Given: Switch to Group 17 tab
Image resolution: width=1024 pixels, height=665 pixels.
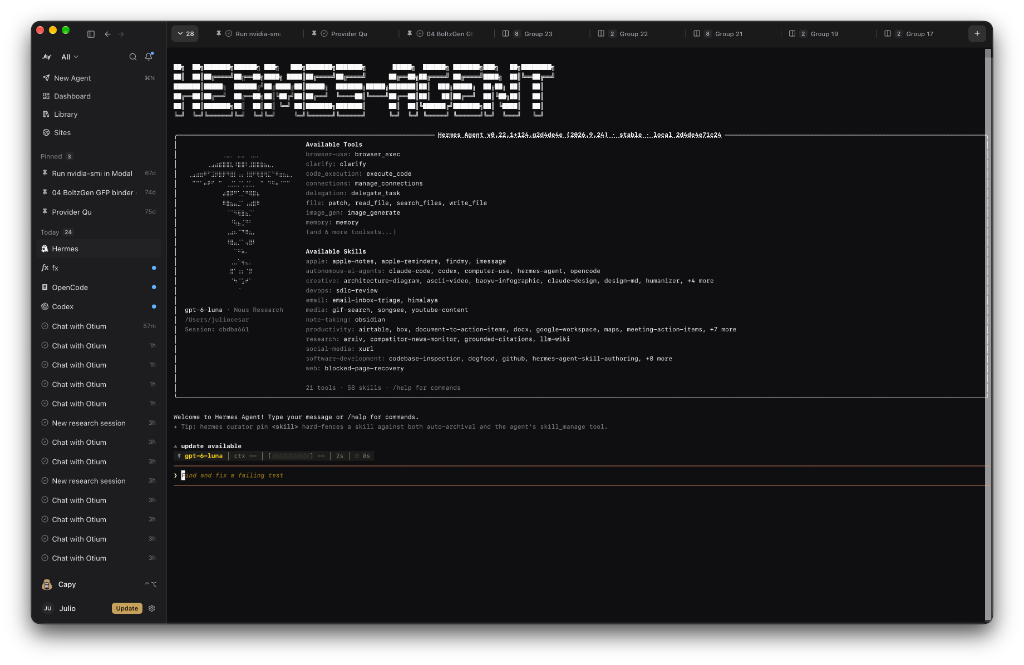Looking at the screenshot, I should [914, 34].
